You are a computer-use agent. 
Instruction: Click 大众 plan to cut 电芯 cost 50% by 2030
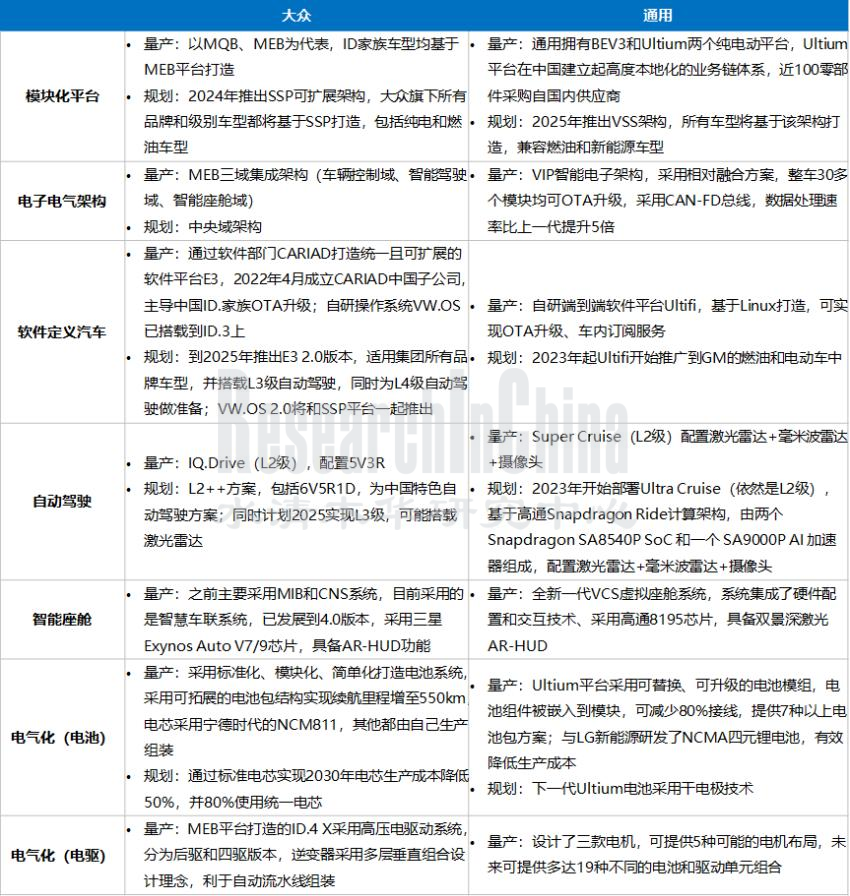(x=306, y=789)
